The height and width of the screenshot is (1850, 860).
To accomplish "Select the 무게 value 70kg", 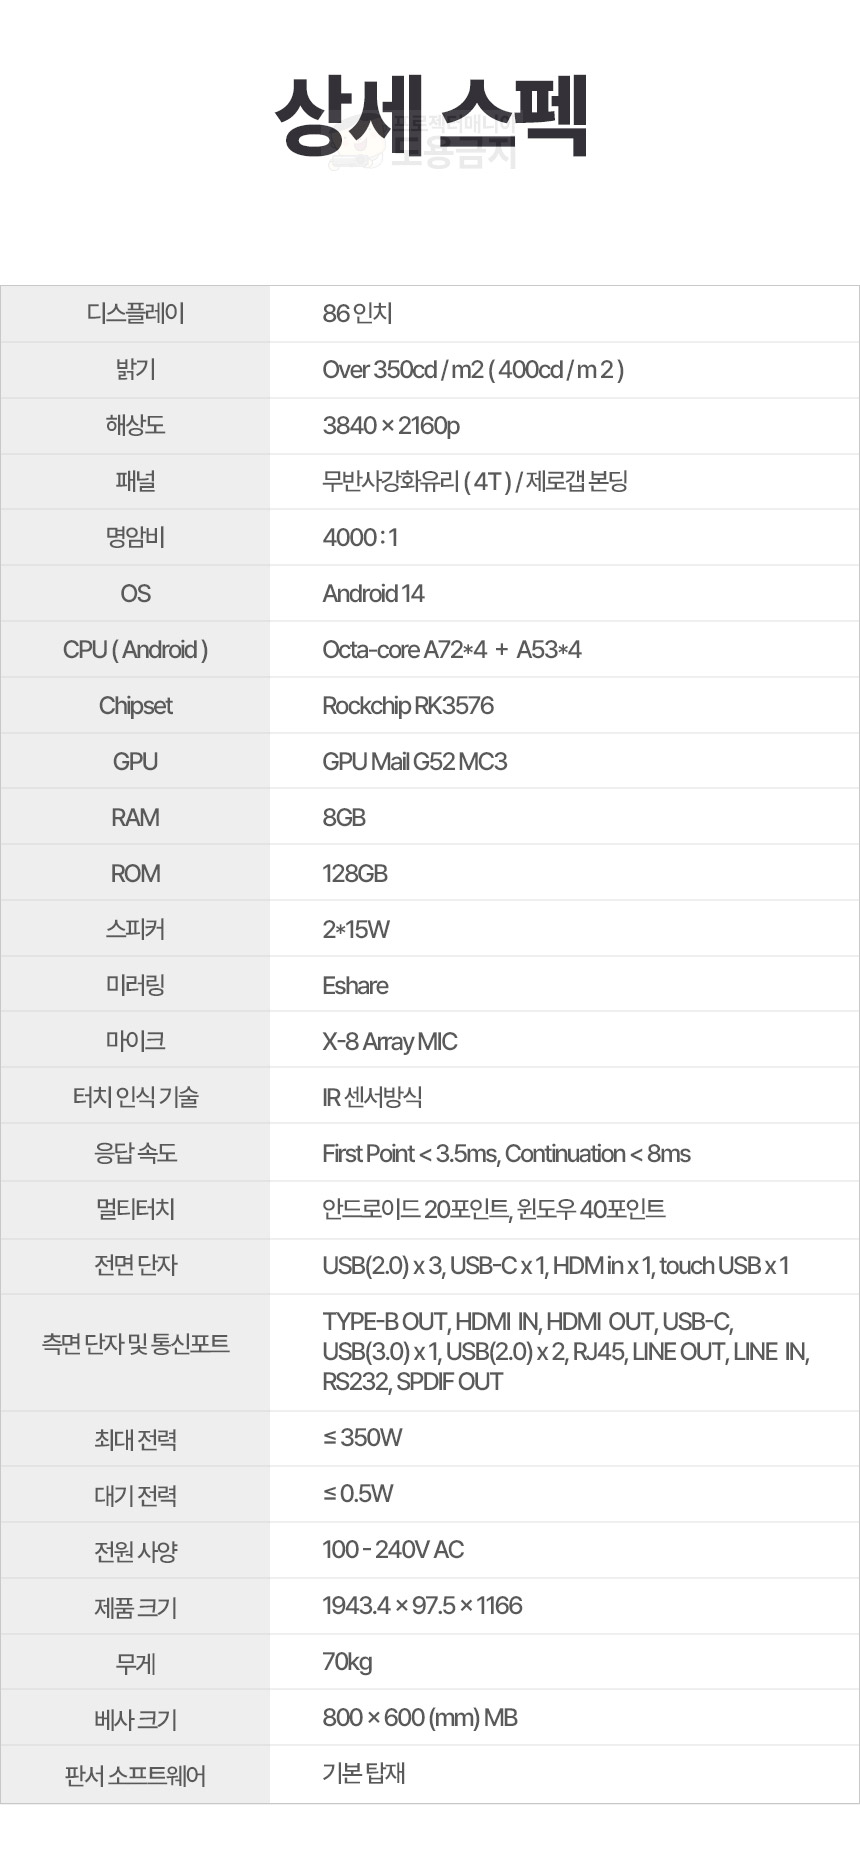I will pos(347,1662).
